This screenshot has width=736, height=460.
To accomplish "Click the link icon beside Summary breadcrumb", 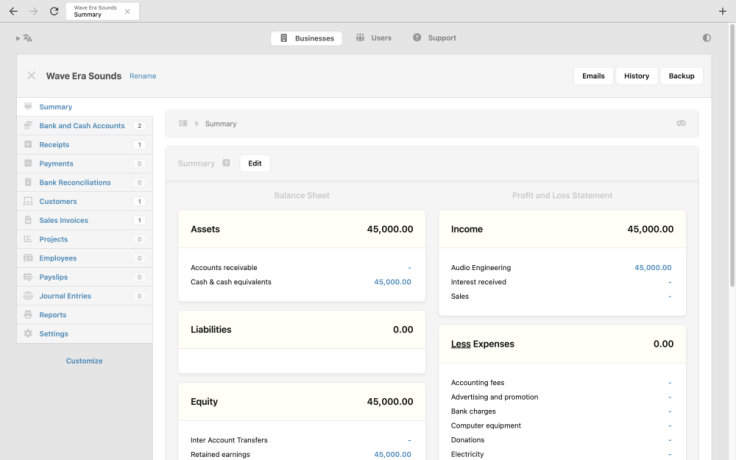I will point(681,124).
